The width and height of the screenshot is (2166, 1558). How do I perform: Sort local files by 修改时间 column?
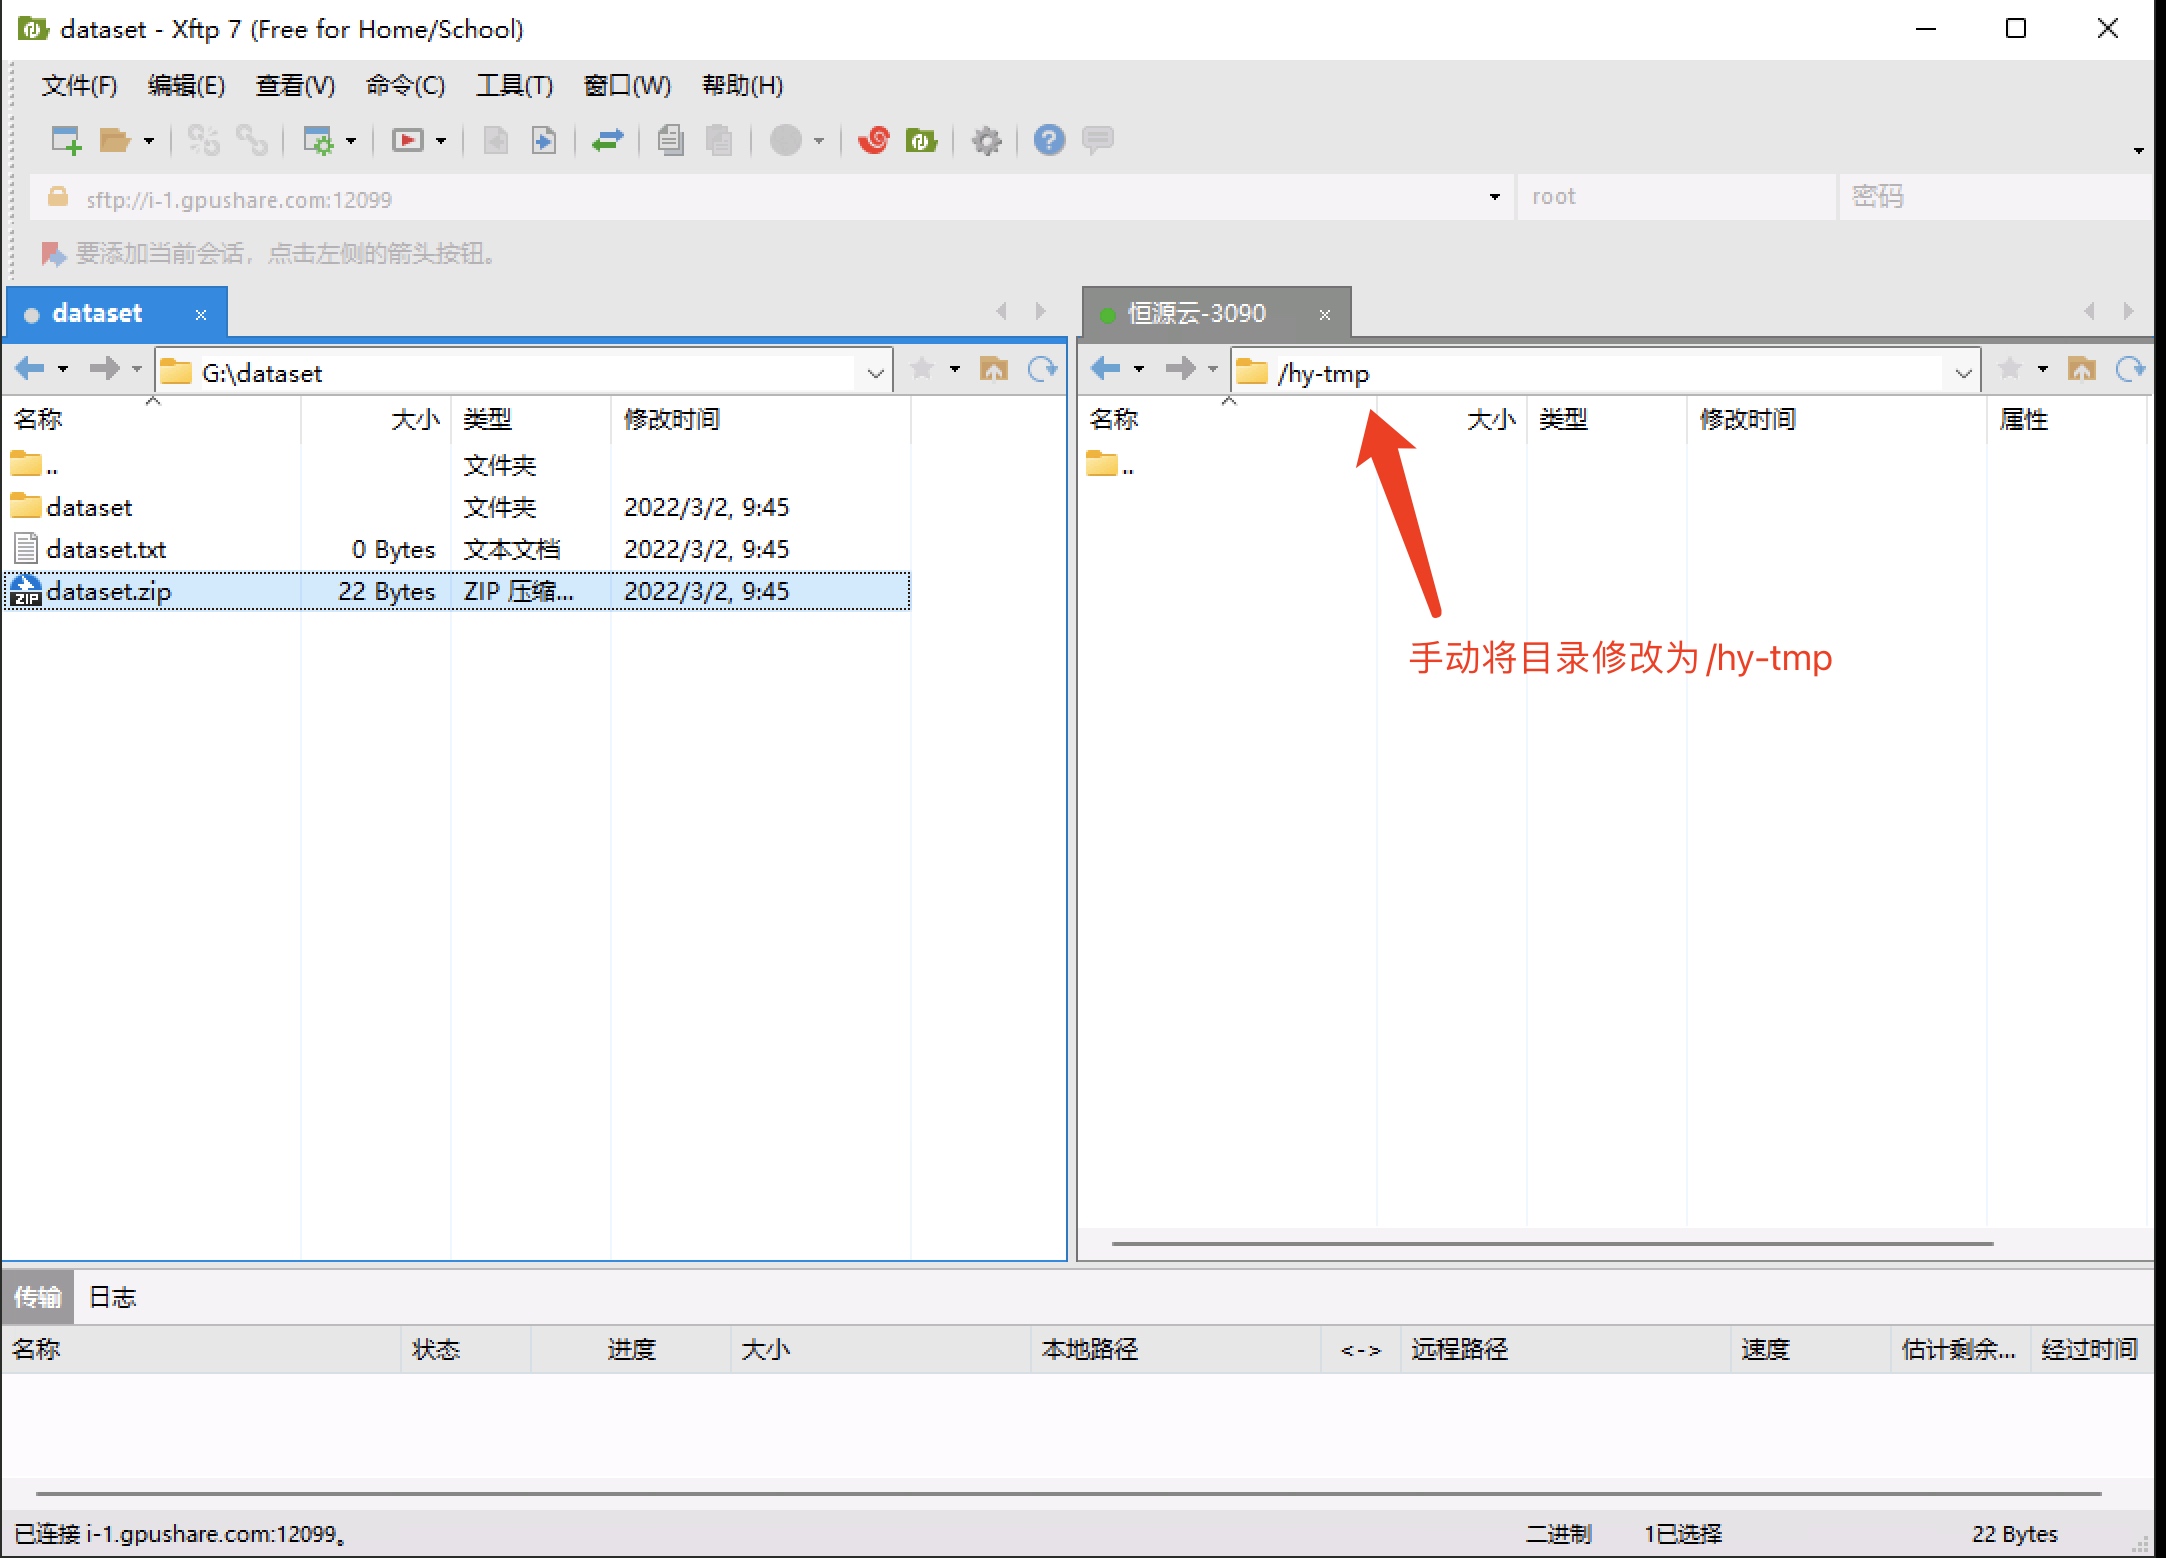pyautogui.click(x=671, y=419)
